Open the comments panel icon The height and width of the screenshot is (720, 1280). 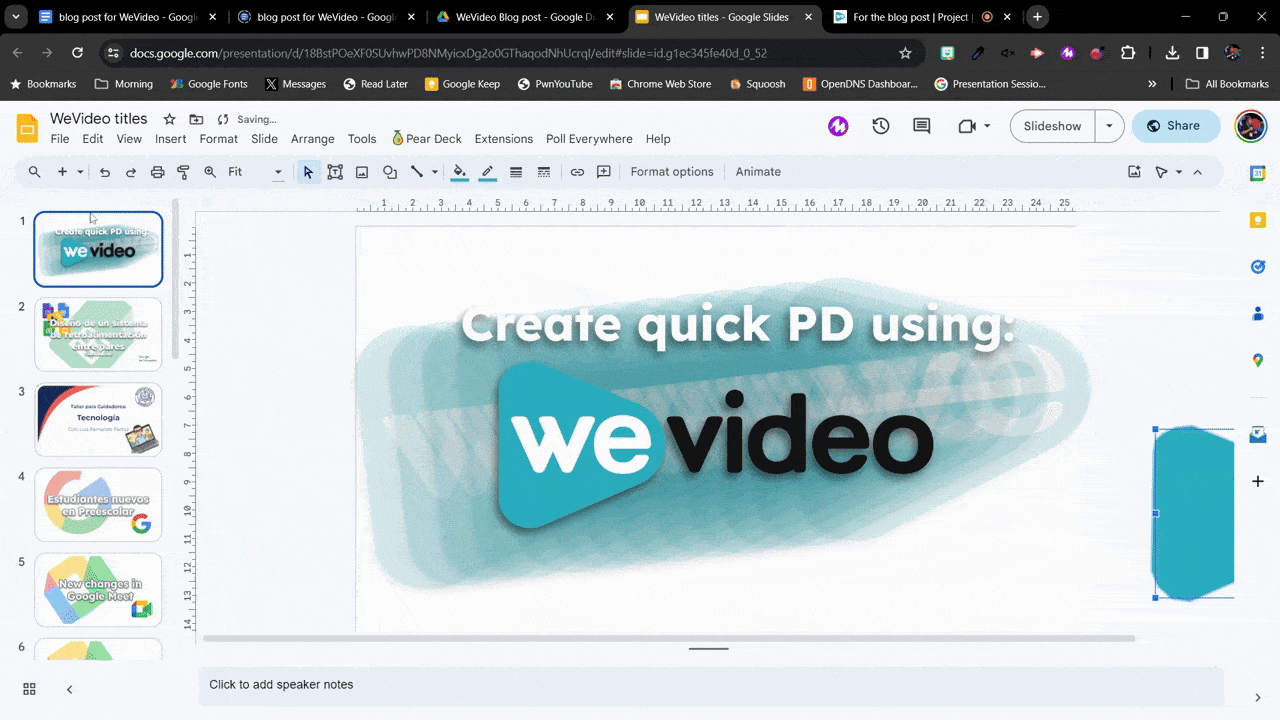pos(921,126)
